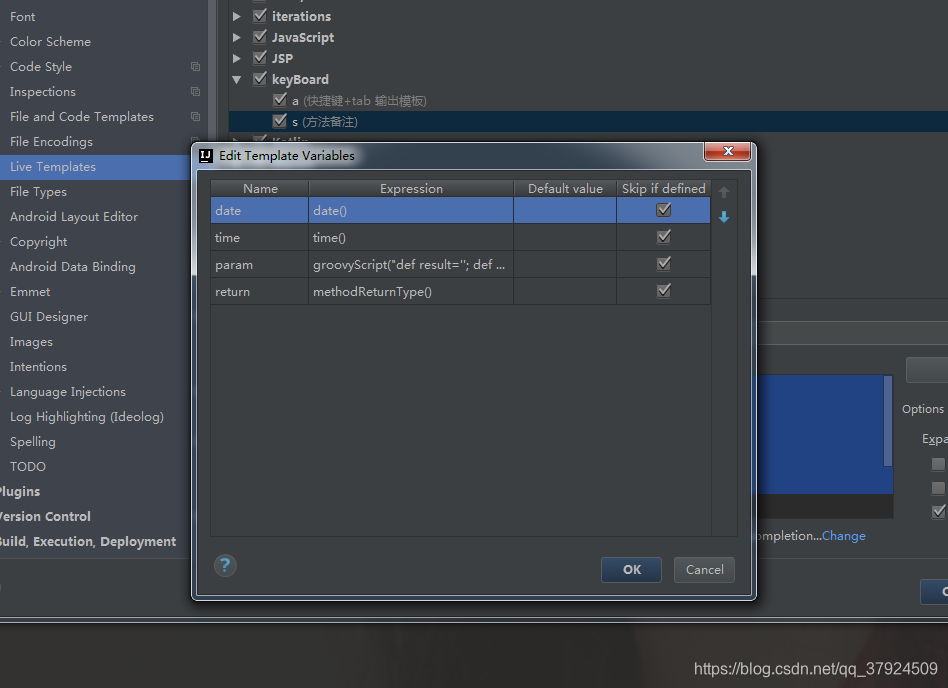
Task: Select Live Templates in sidebar
Action: (x=95, y=167)
